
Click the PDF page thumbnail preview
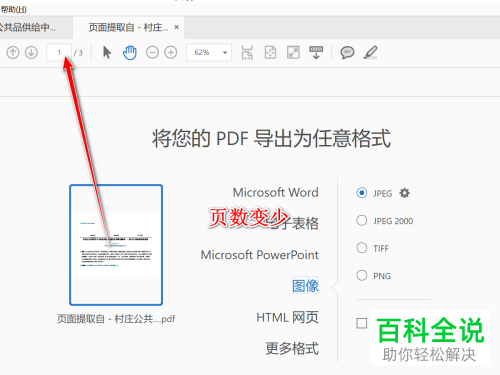(x=116, y=245)
